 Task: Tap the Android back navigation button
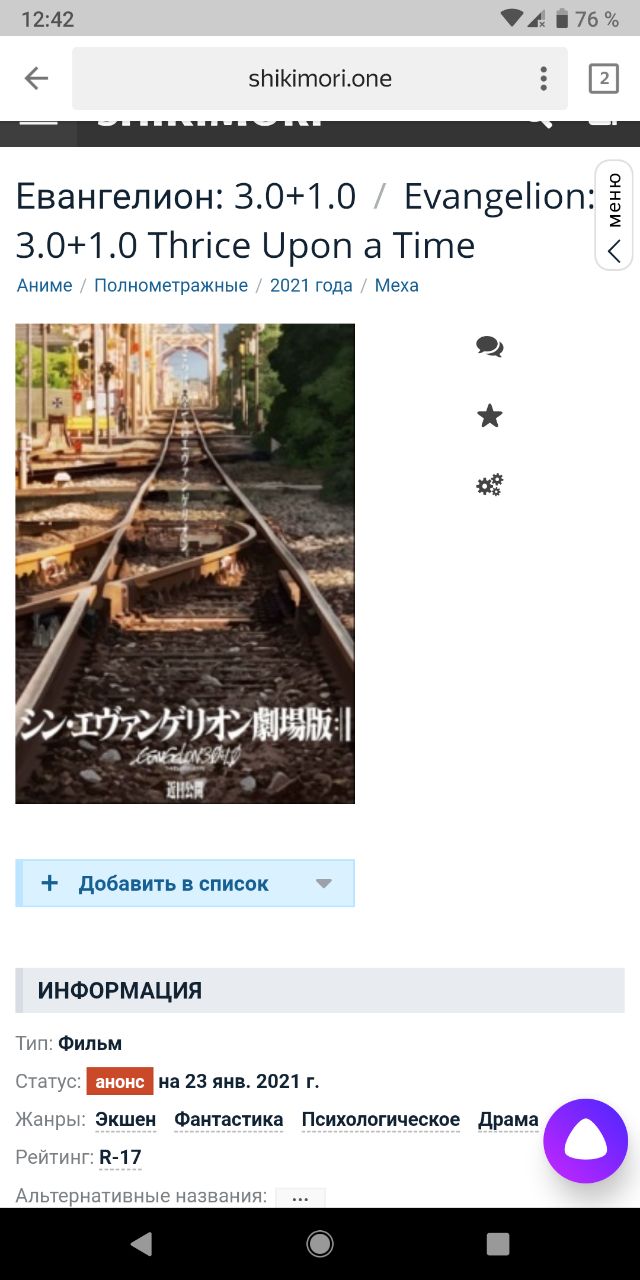pos(141,1243)
